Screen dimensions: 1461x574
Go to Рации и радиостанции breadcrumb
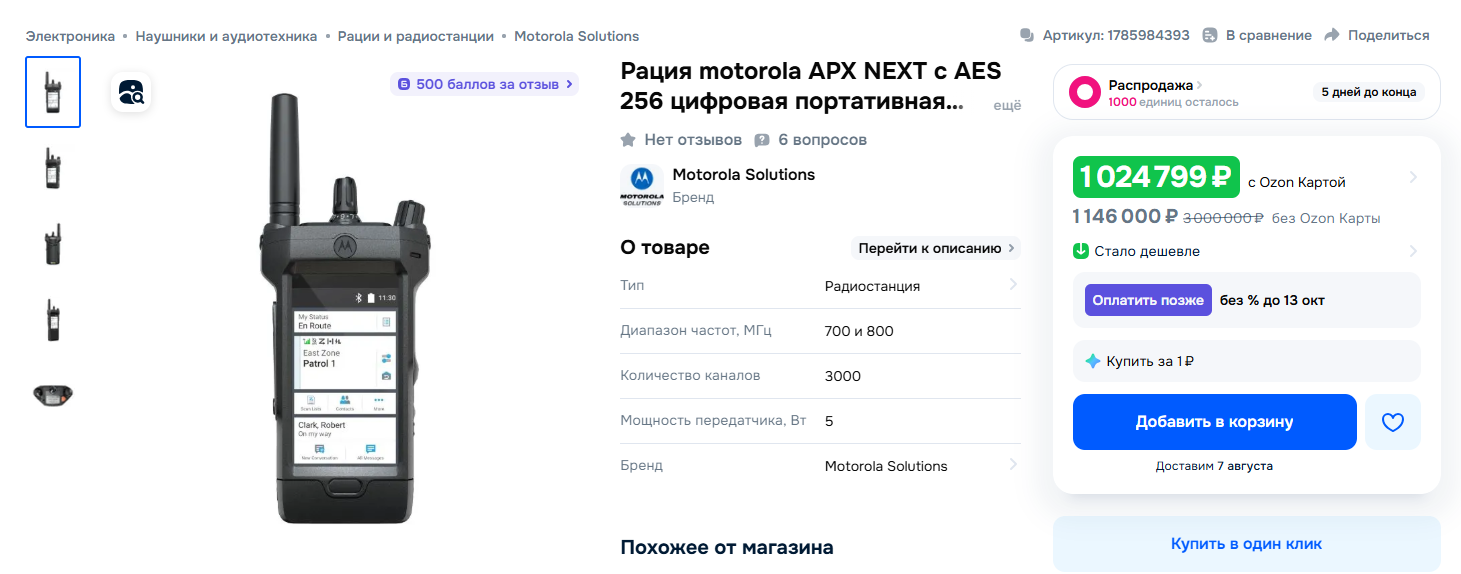[x=415, y=36]
